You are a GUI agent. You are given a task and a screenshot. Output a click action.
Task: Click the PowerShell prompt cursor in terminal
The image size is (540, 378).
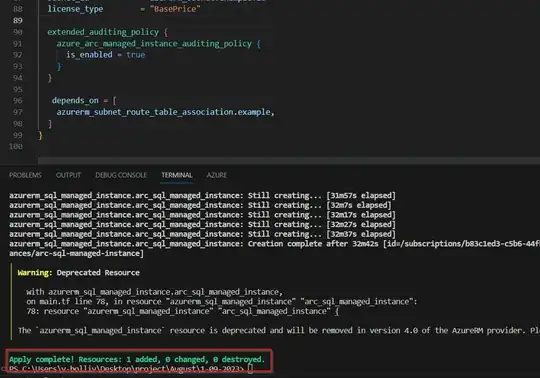point(250,369)
